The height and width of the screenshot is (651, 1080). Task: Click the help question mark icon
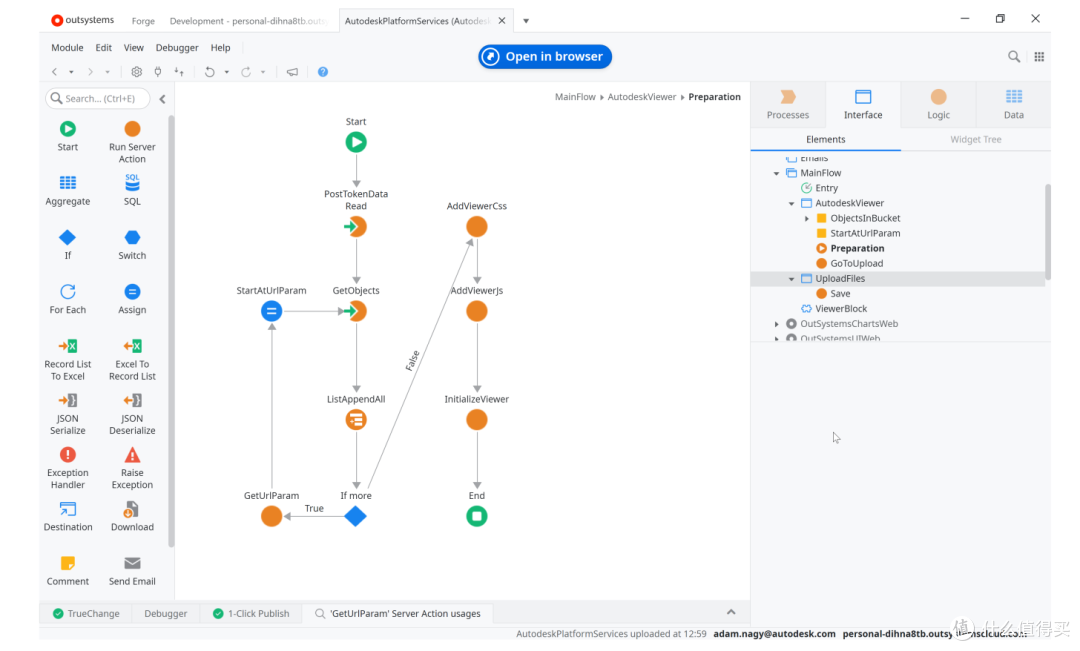pos(322,72)
